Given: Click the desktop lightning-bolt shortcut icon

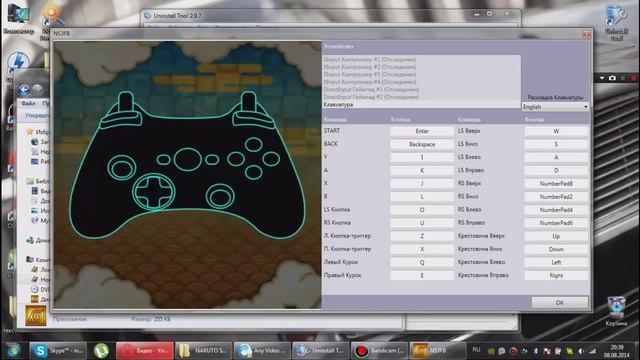Looking at the screenshot, I should pyautogui.click(x=18, y=62).
